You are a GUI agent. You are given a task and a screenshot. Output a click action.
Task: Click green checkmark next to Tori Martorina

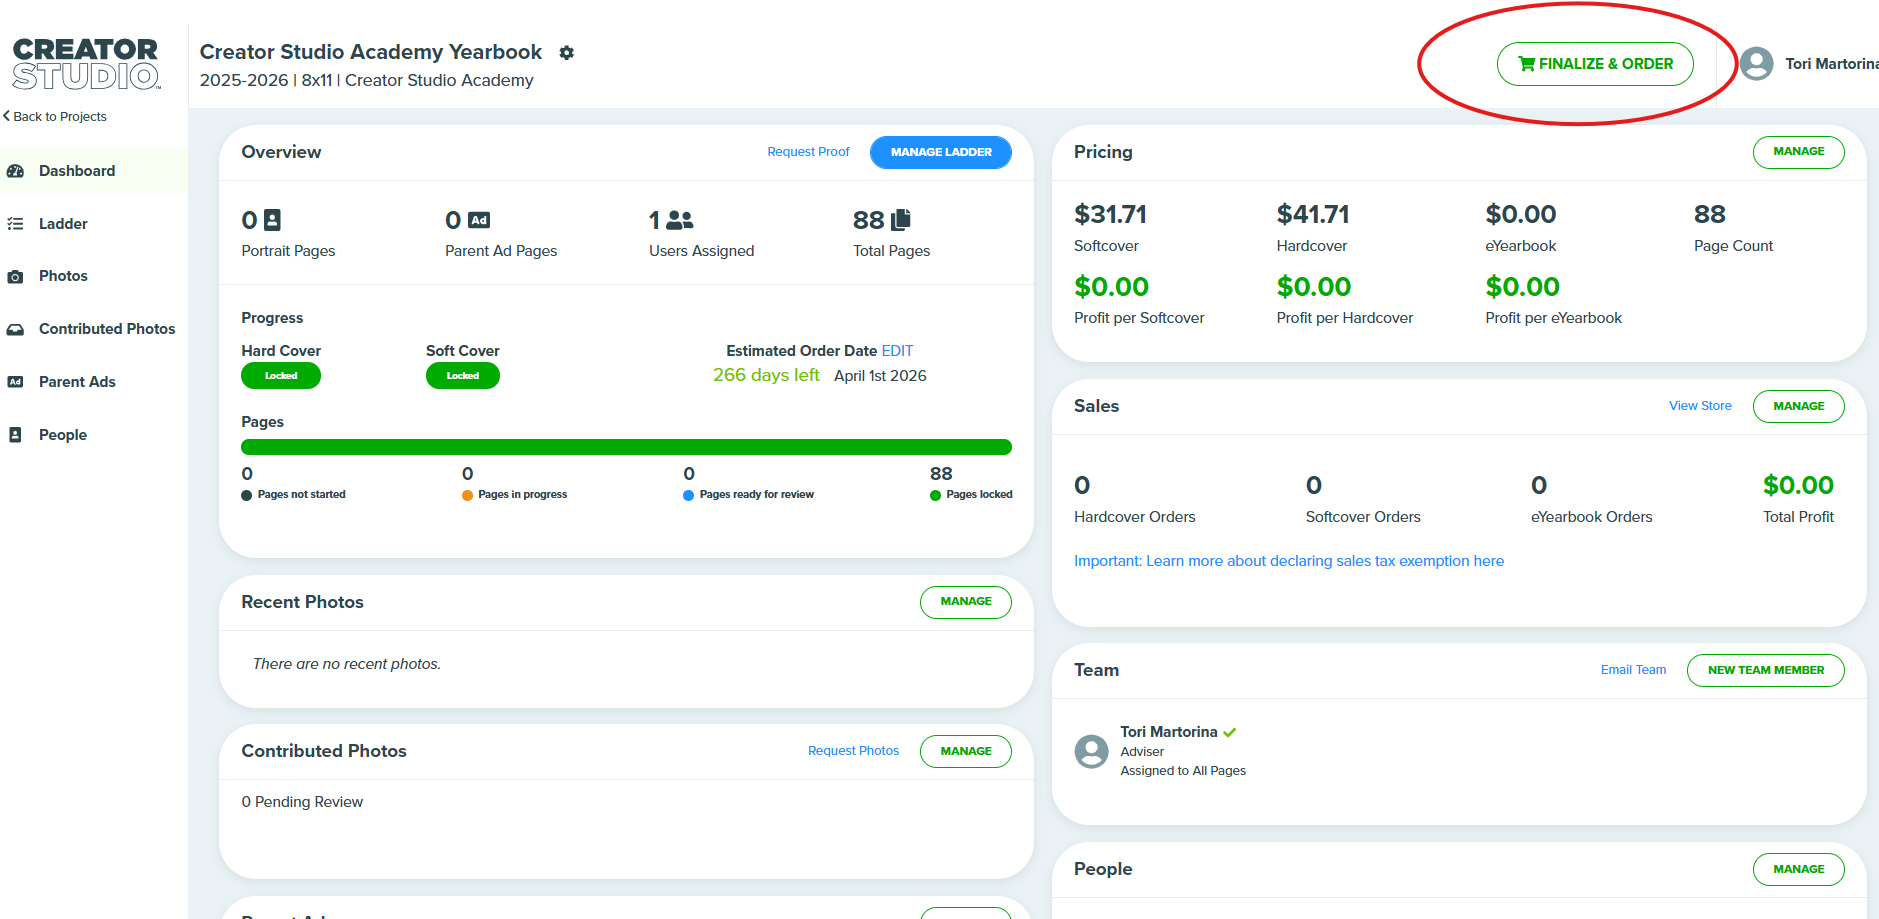(1230, 732)
